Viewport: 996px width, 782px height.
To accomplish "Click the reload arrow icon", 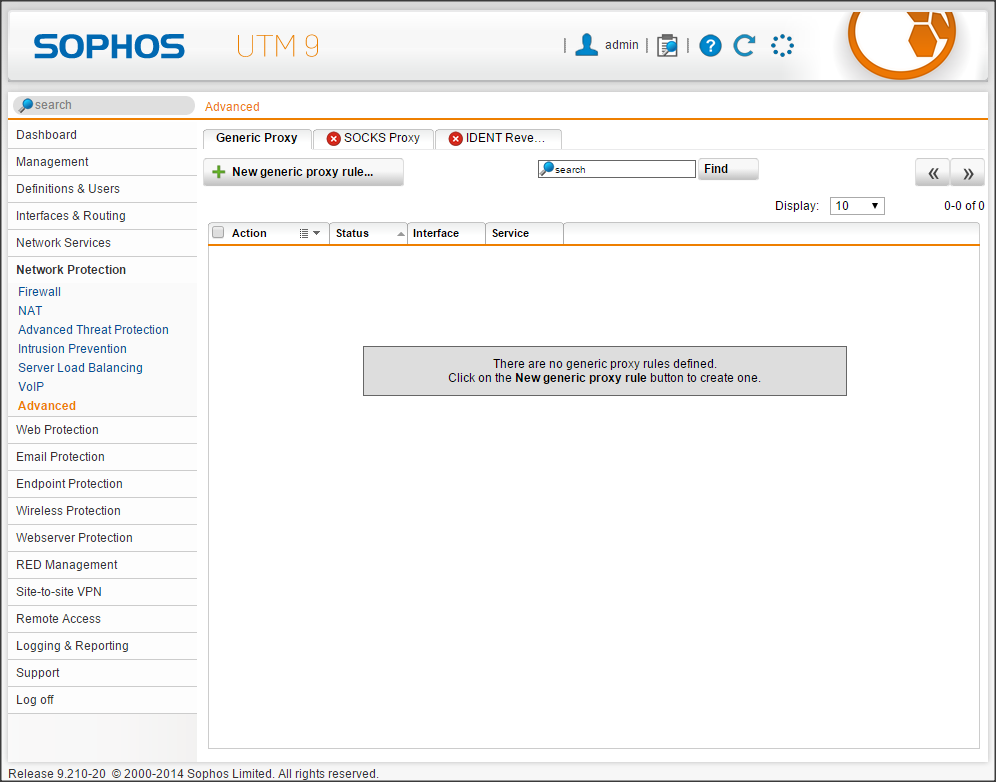I will click(x=744, y=45).
